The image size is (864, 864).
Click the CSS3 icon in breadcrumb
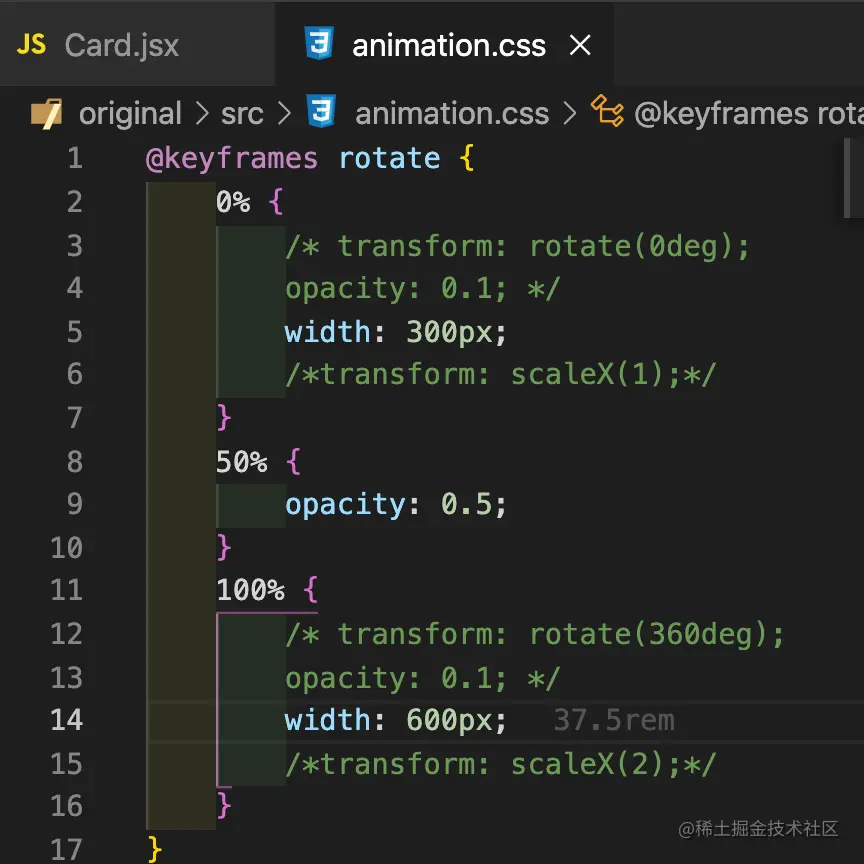coord(320,112)
